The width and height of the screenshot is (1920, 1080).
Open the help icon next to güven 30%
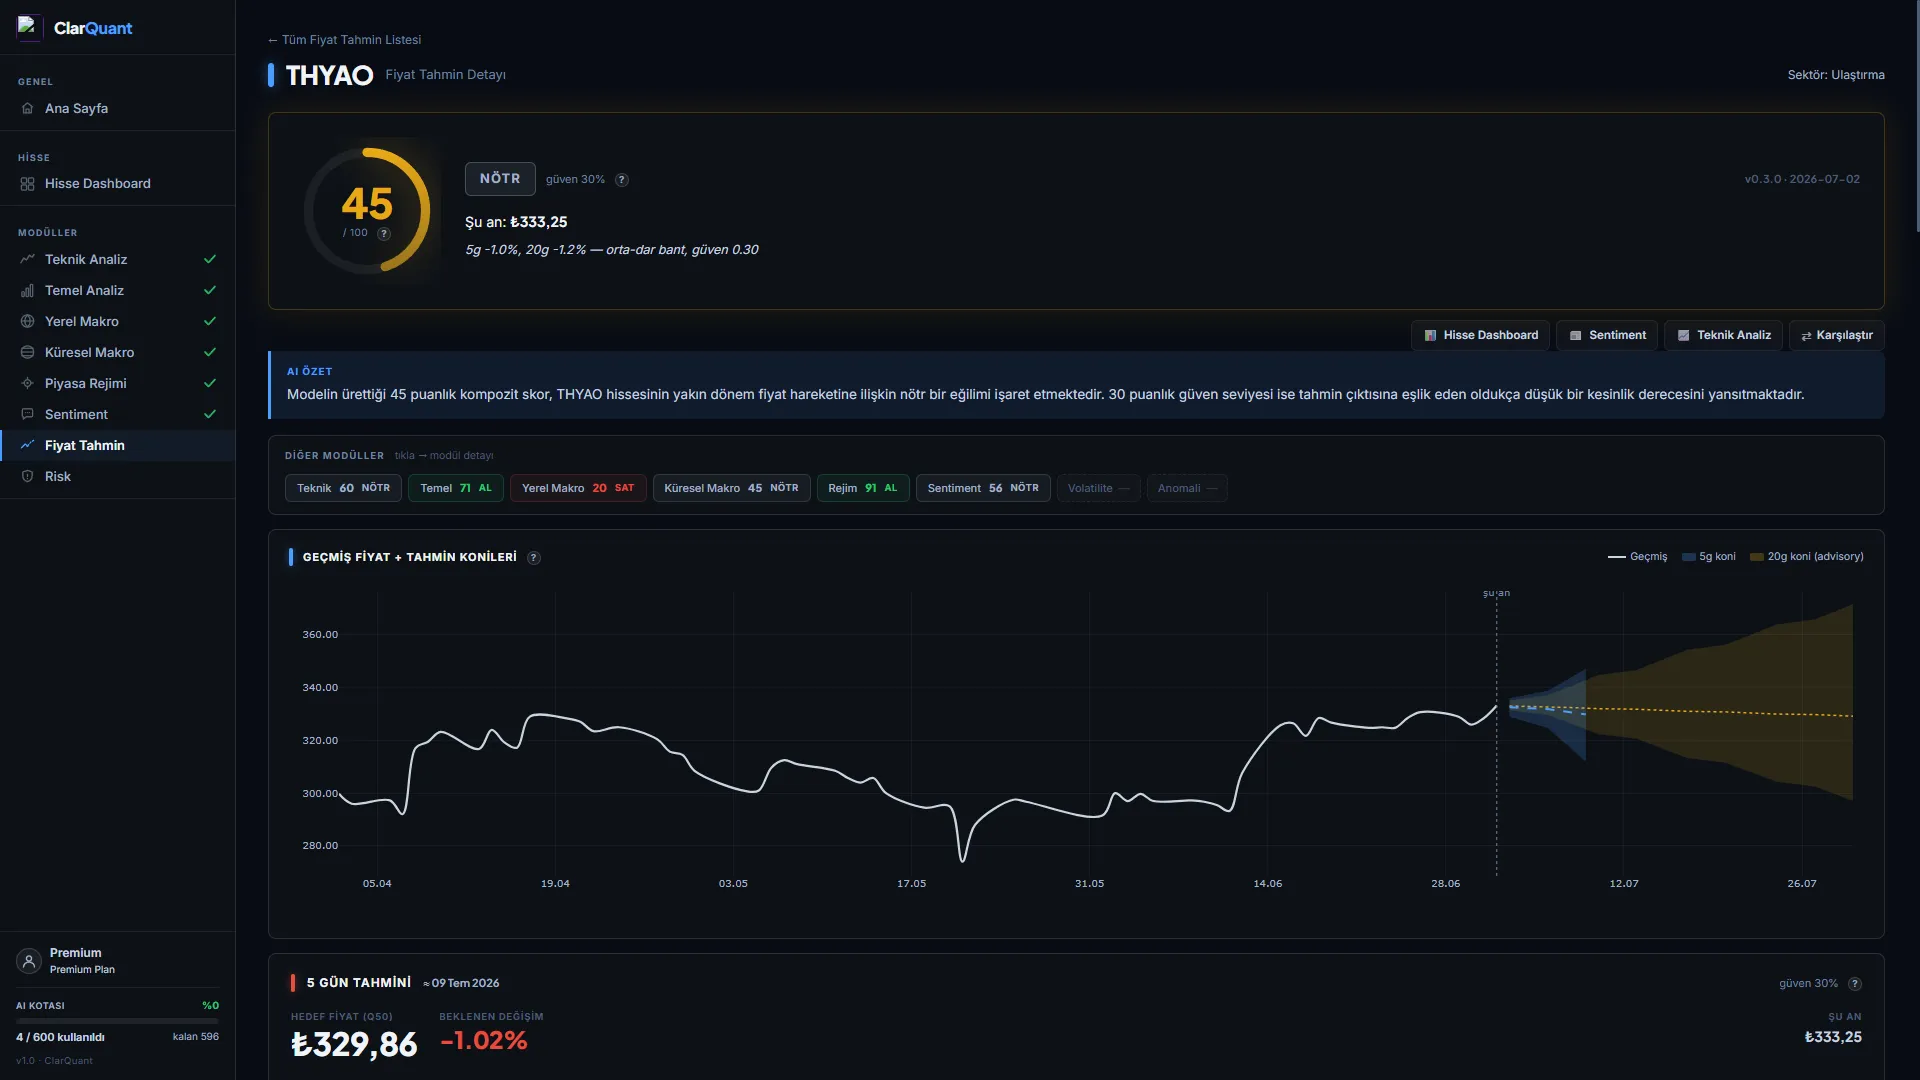pos(622,180)
